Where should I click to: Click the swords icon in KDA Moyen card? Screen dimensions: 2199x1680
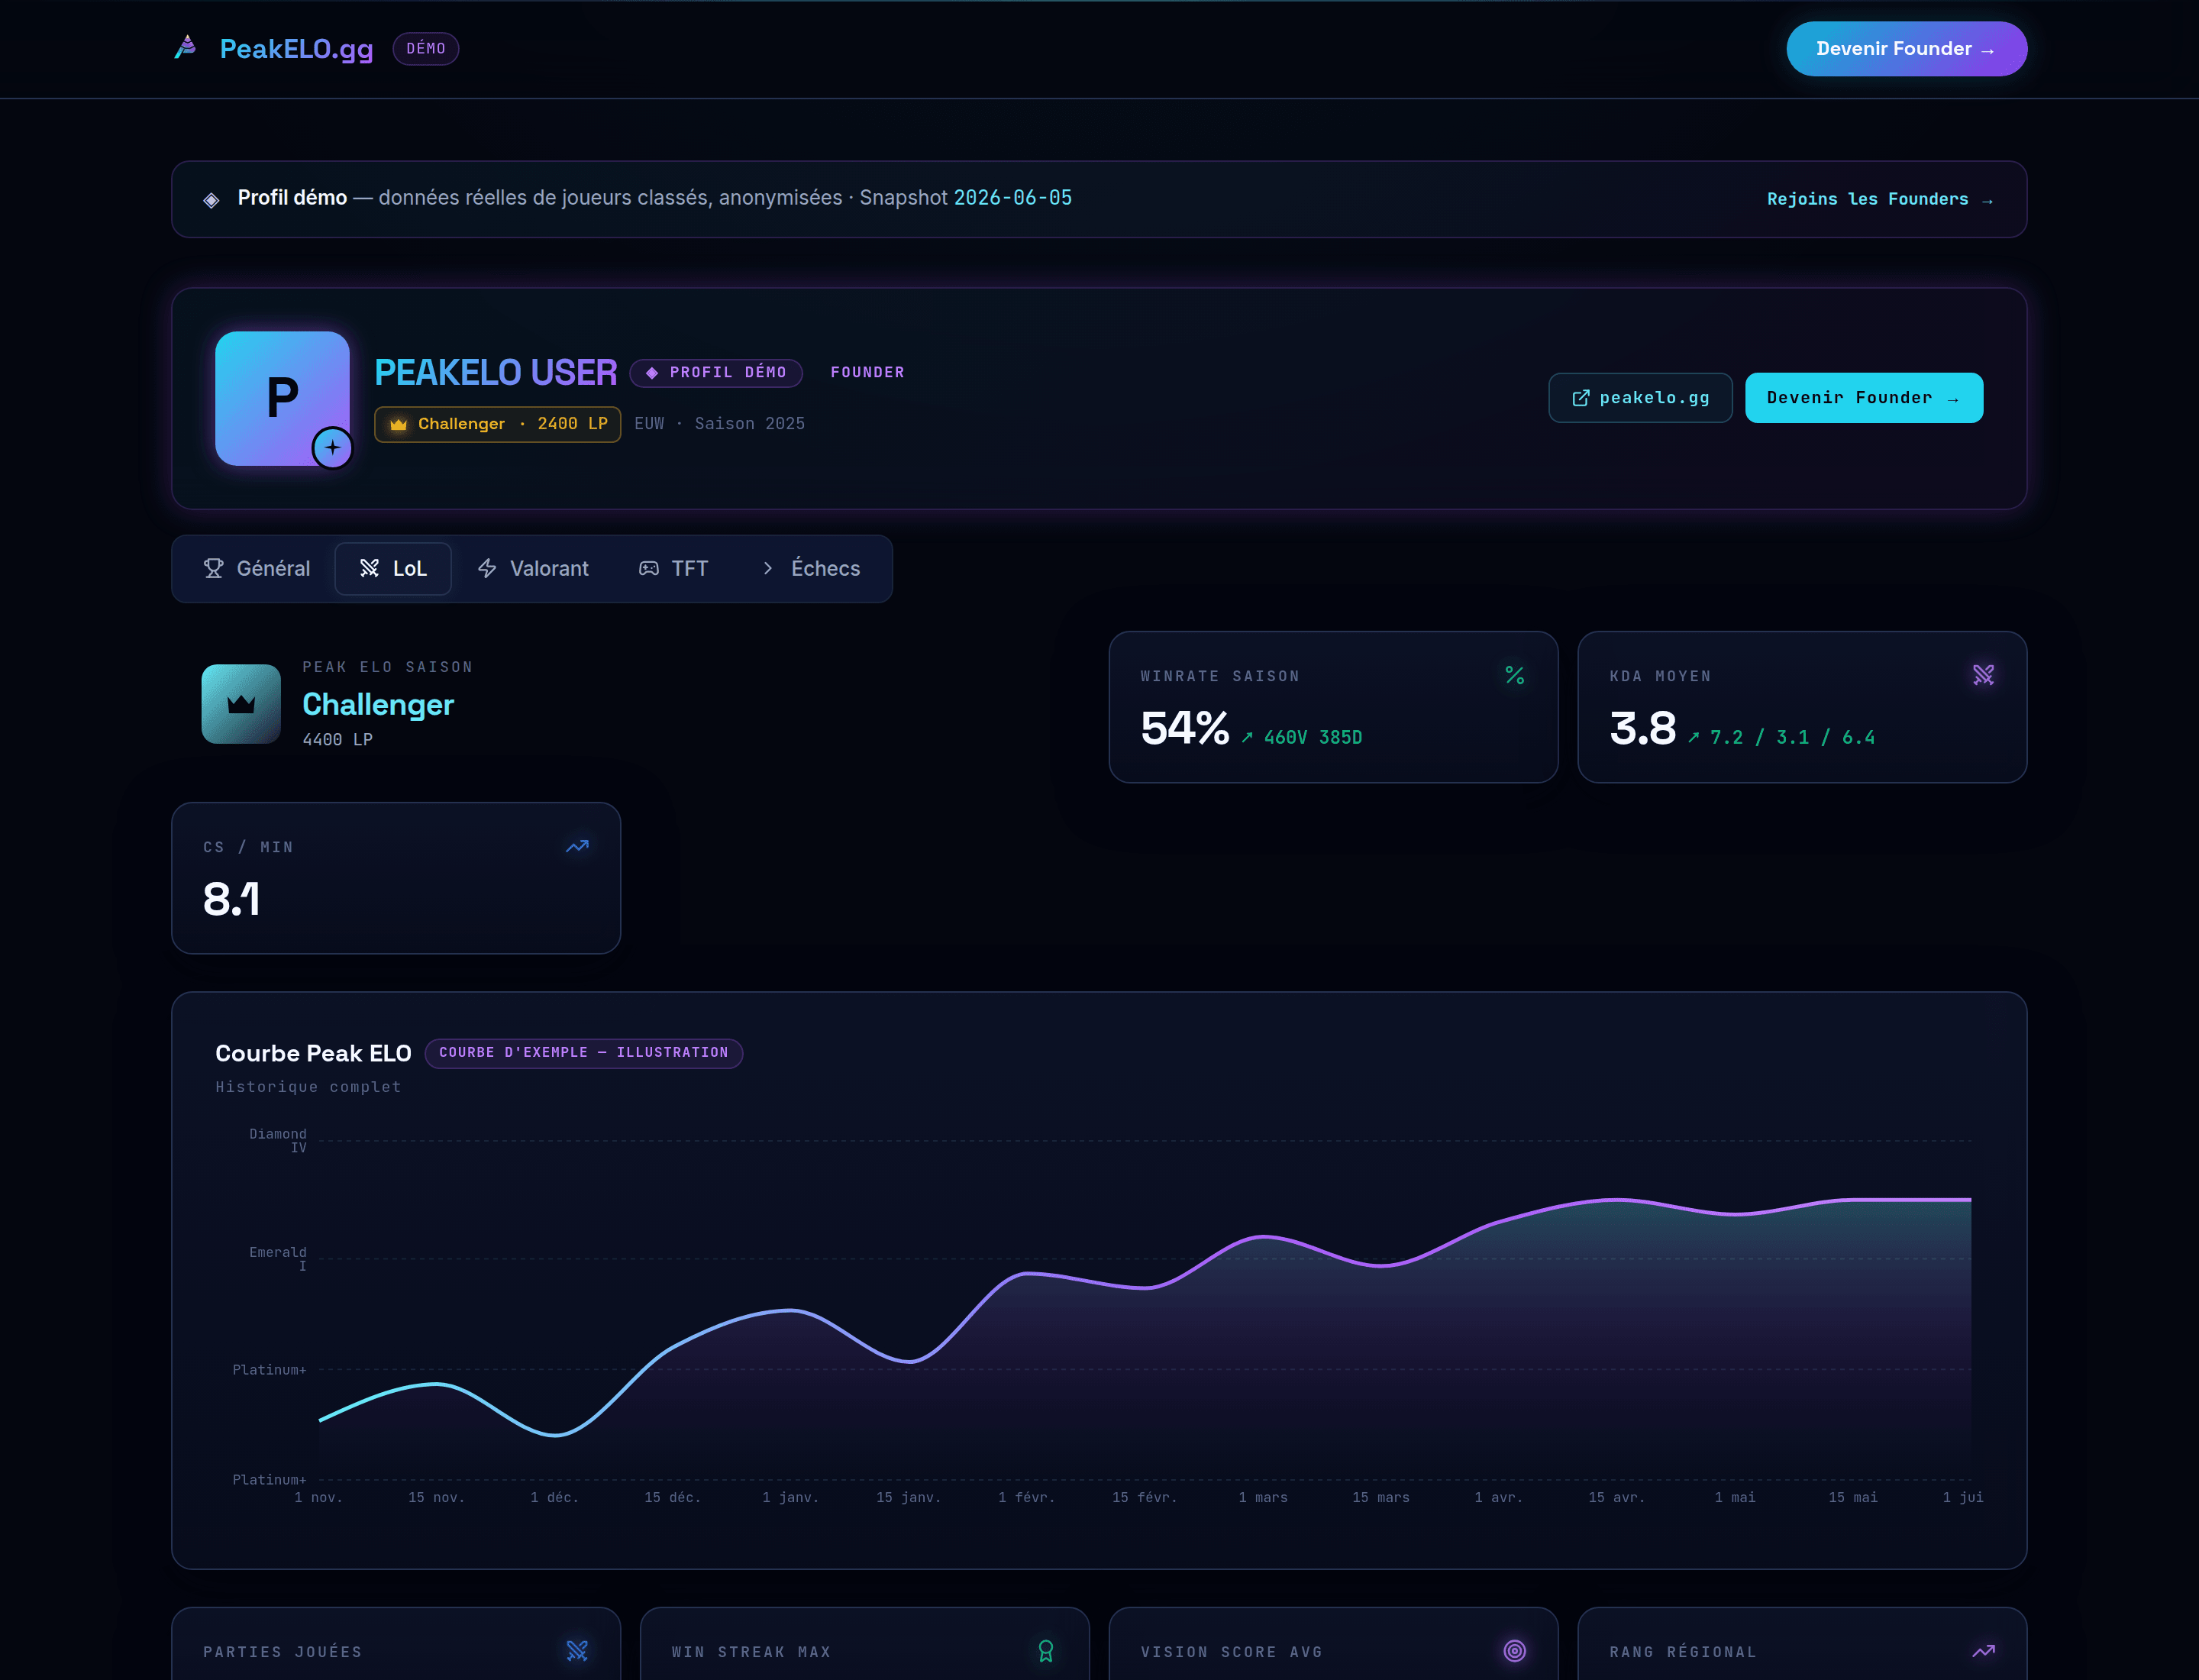[1983, 676]
